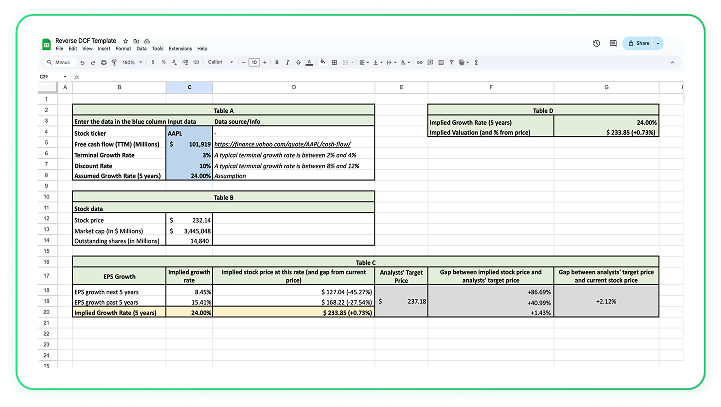Open the Extensions menu
721x407 pixels.
point(180,48)
